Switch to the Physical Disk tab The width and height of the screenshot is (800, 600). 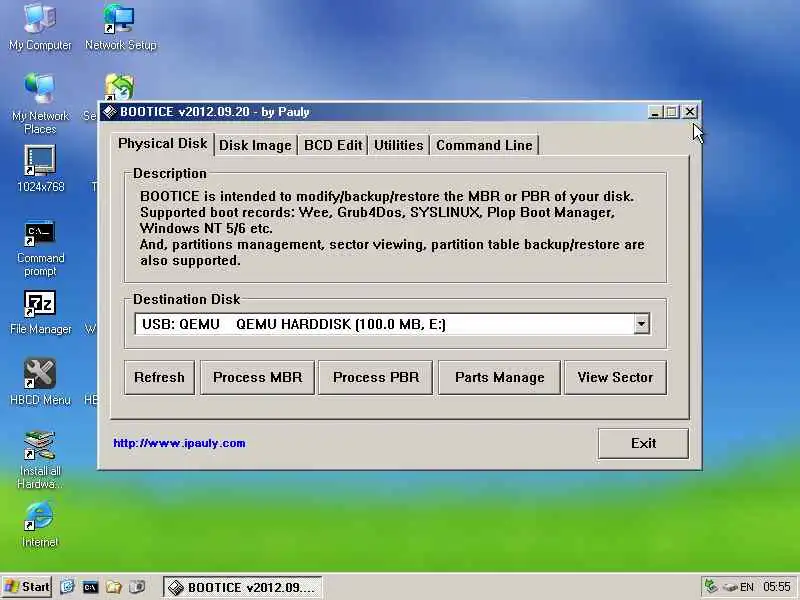click(x=163, y=144)
